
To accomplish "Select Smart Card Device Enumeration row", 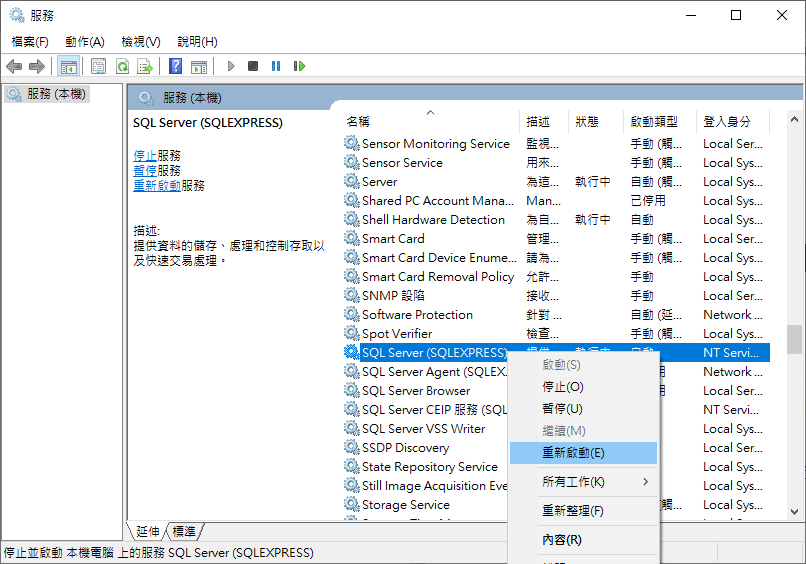I will 556,258.
